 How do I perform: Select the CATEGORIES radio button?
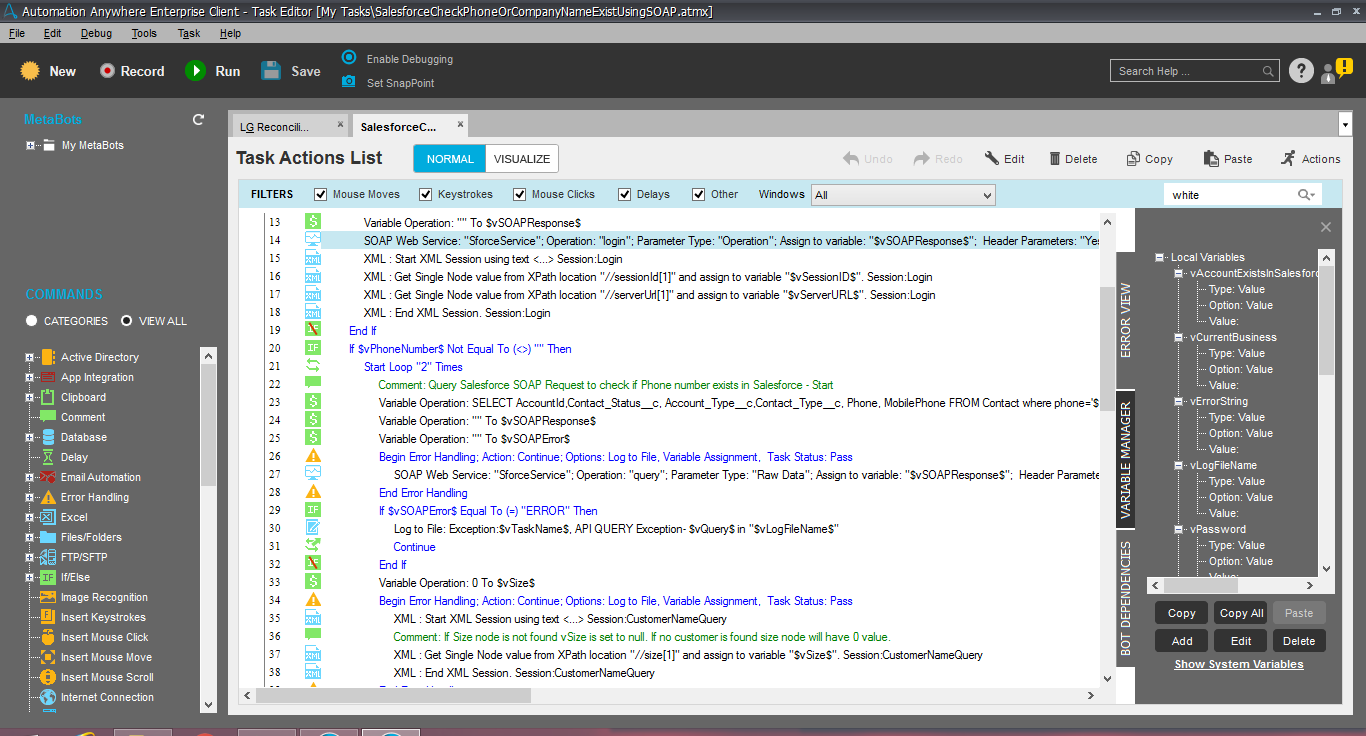coord(32,321)
